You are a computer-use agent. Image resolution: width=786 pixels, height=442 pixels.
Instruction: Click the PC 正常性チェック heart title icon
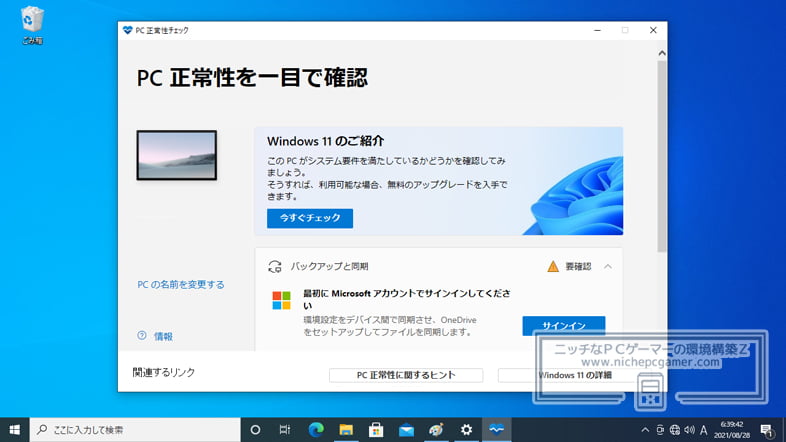click(127, 30)
